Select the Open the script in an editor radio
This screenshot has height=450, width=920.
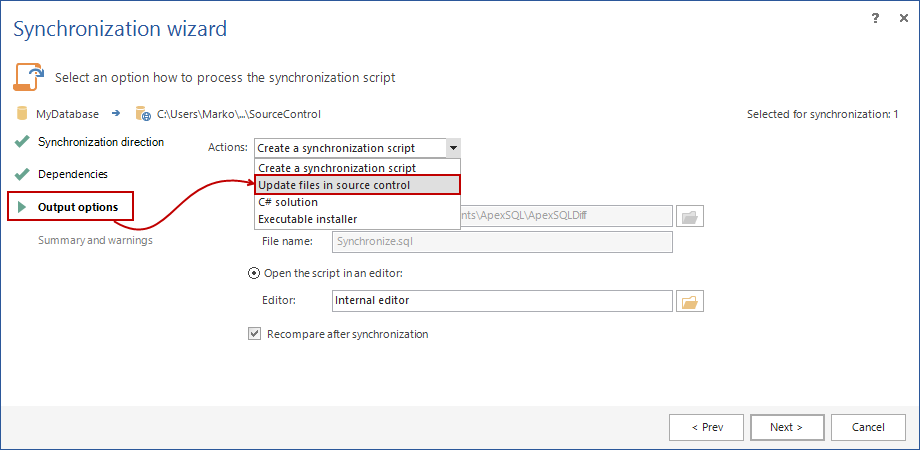[254, 272]
